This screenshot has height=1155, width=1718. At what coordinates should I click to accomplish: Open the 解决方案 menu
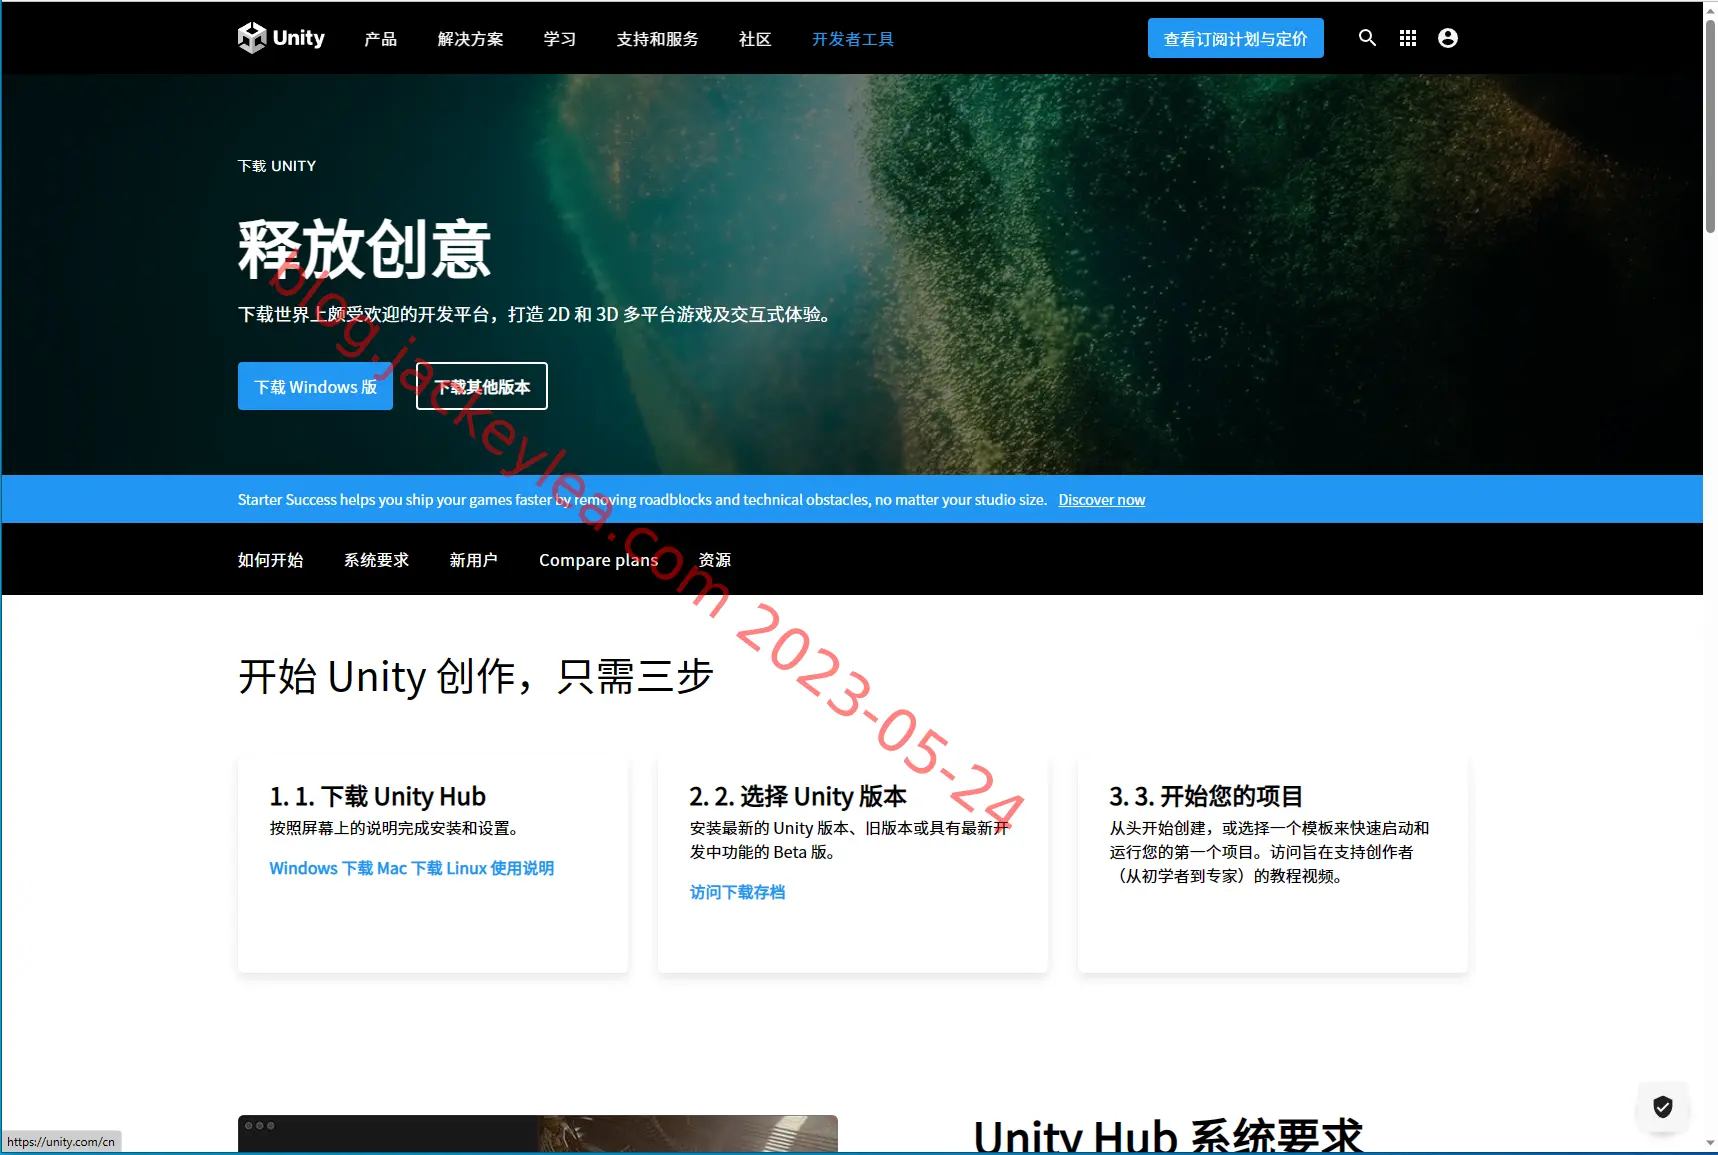click(471, 39)
